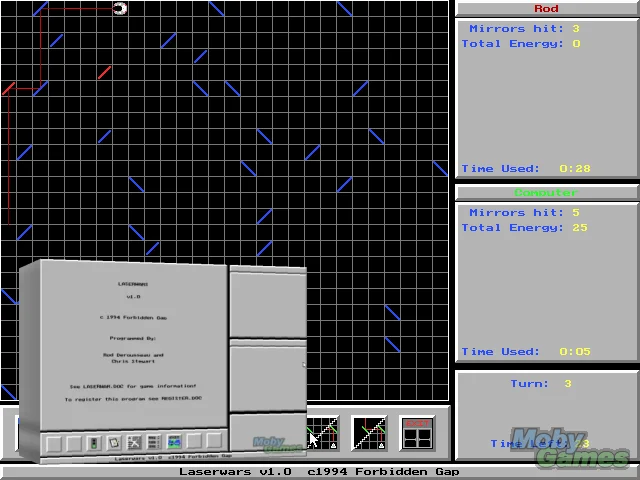Select the Computer player header
This screenshot has width=640, height=480.
(547, 192)
